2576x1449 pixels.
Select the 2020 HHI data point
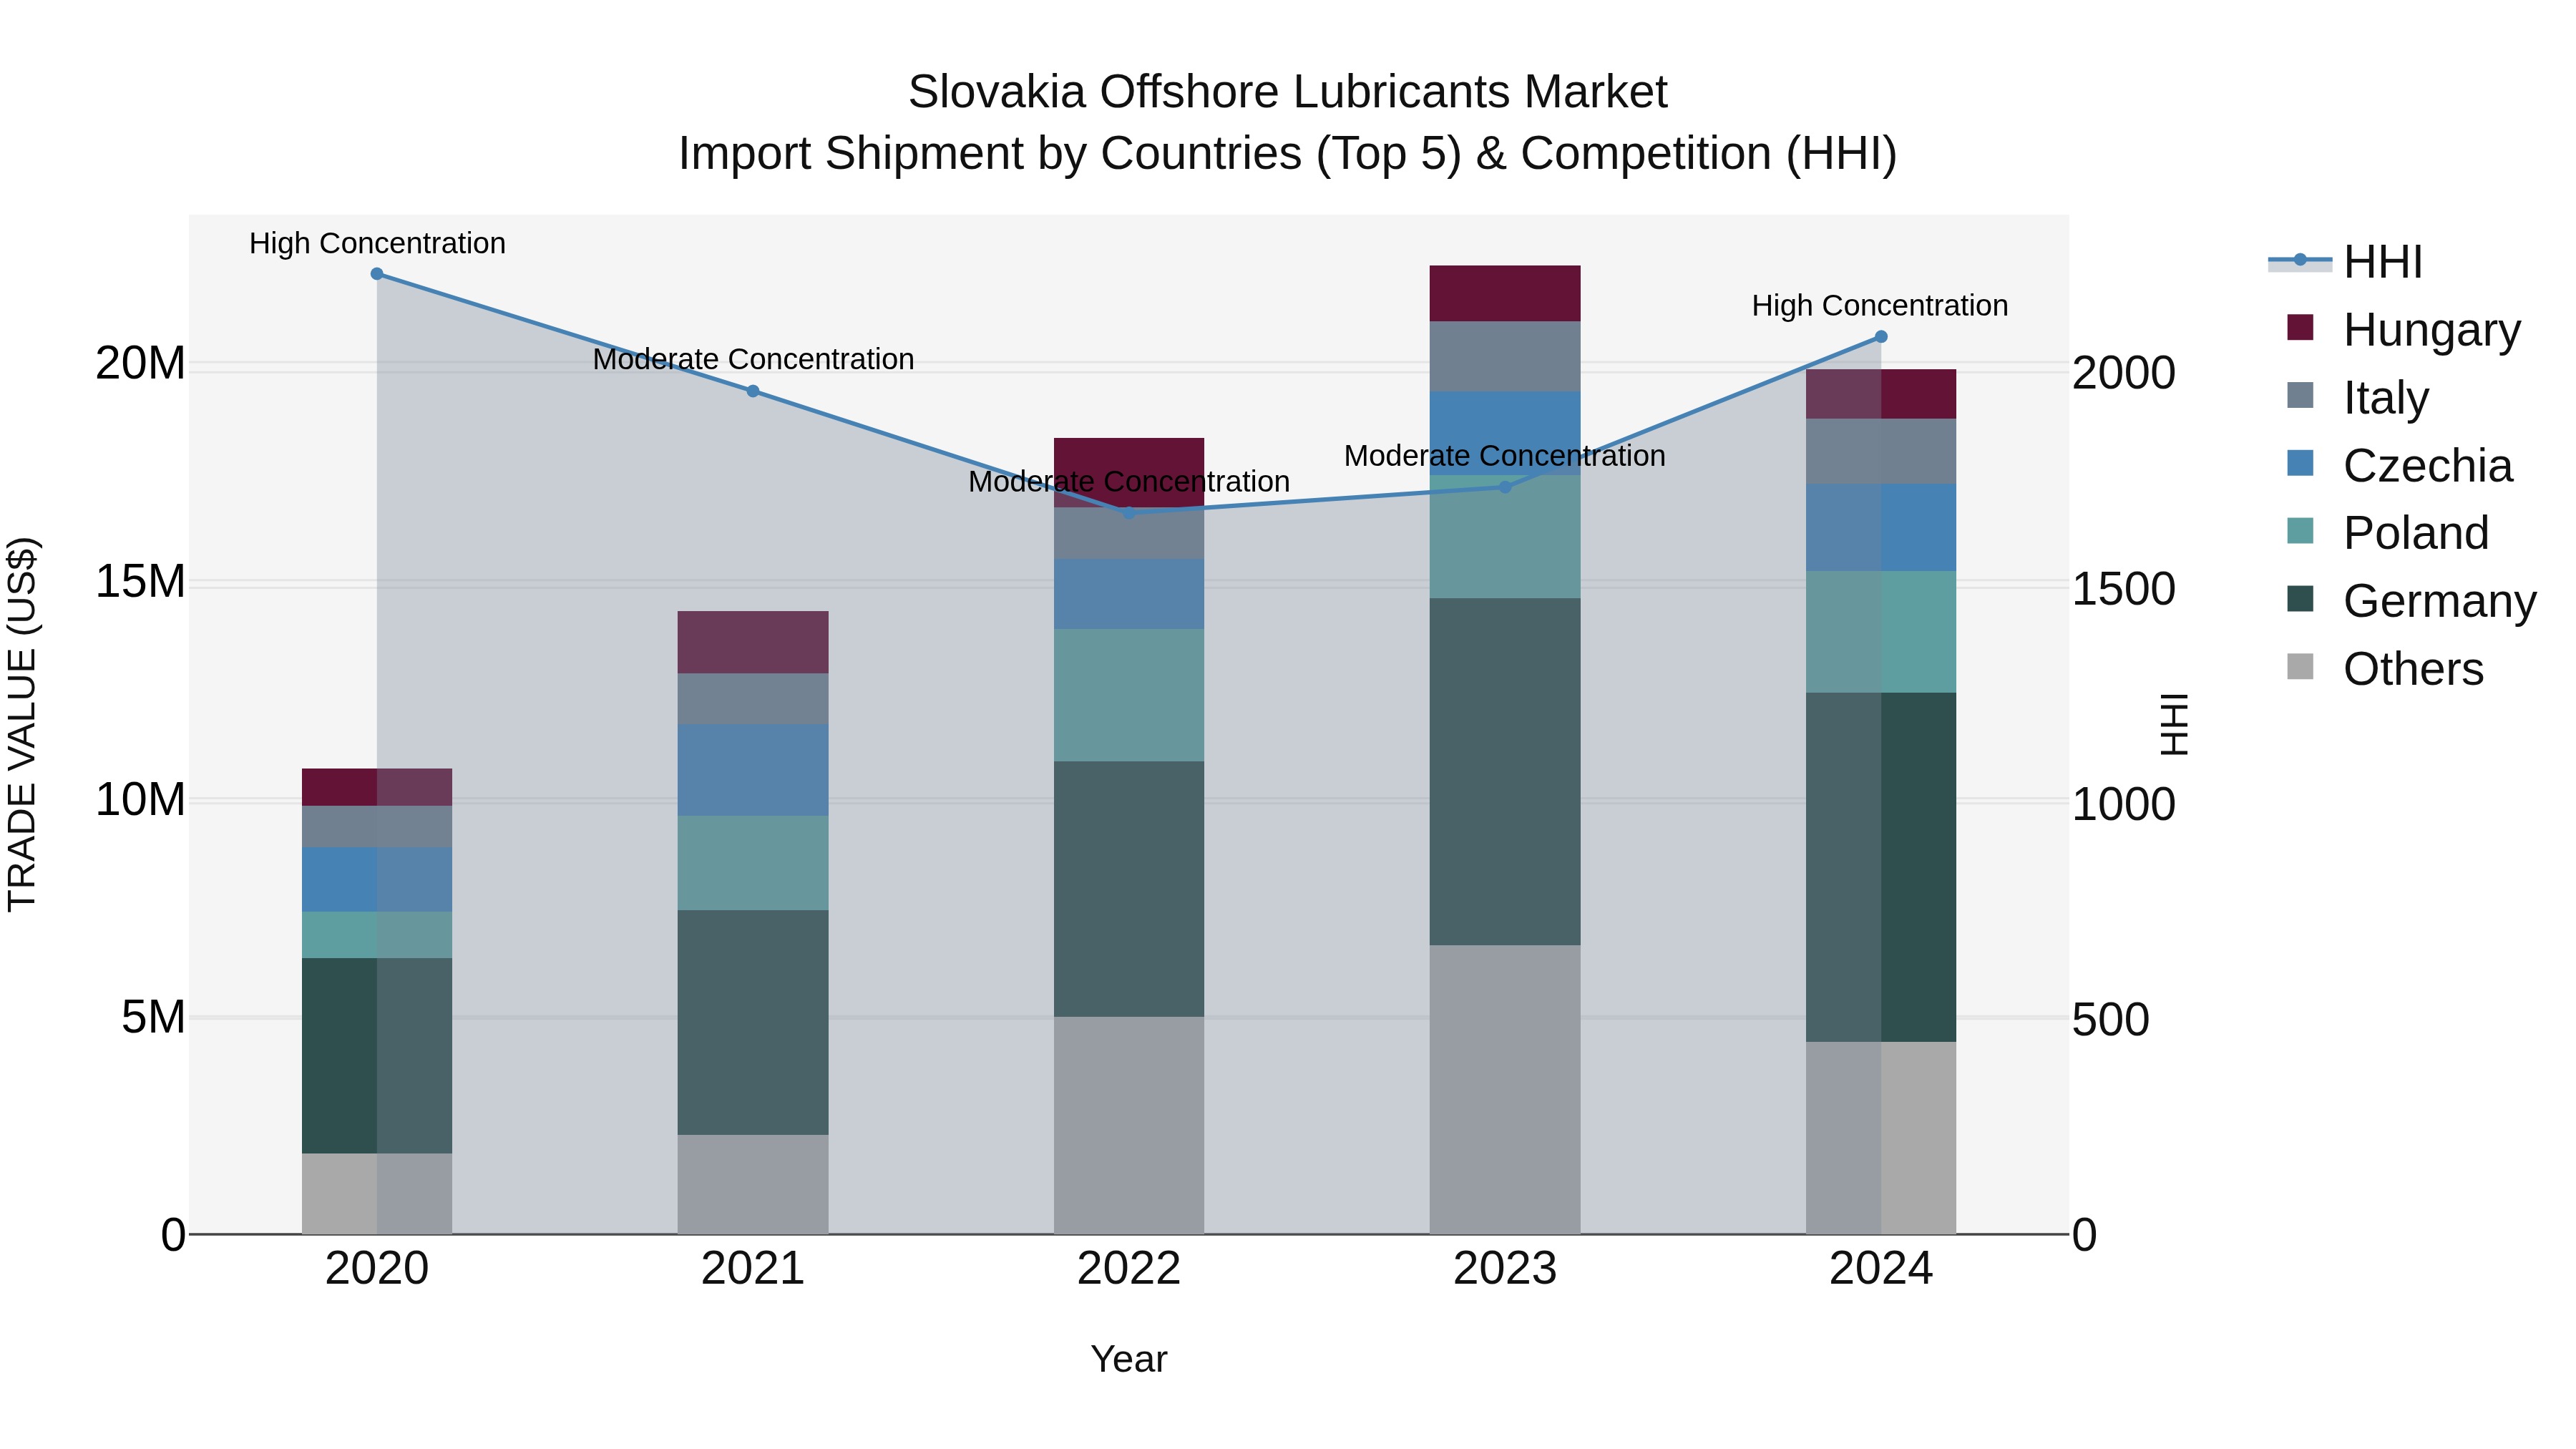pos(377,274)
